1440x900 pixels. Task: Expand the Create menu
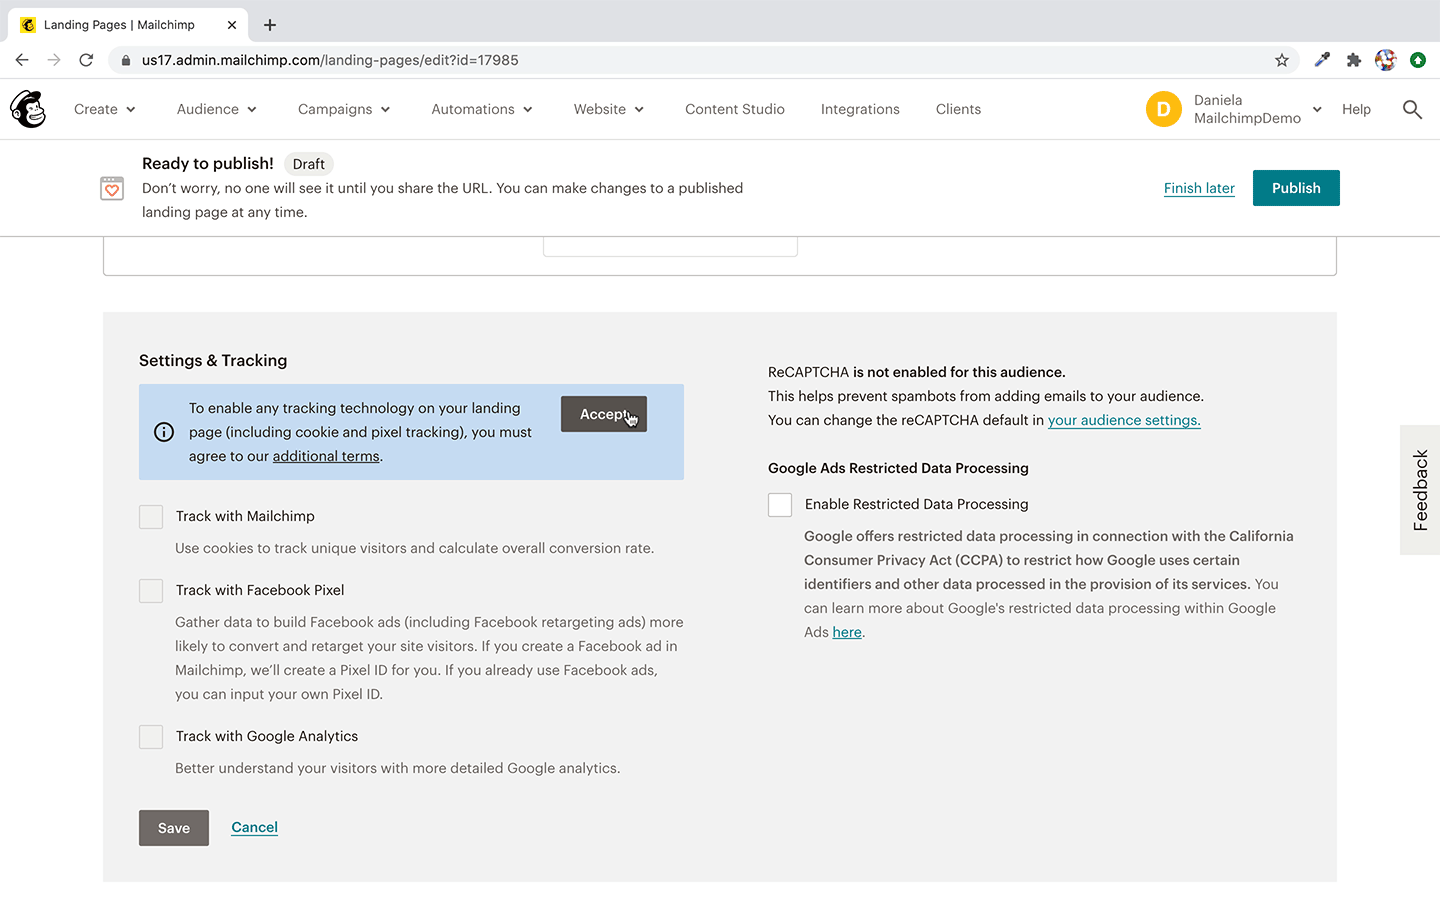105,109
